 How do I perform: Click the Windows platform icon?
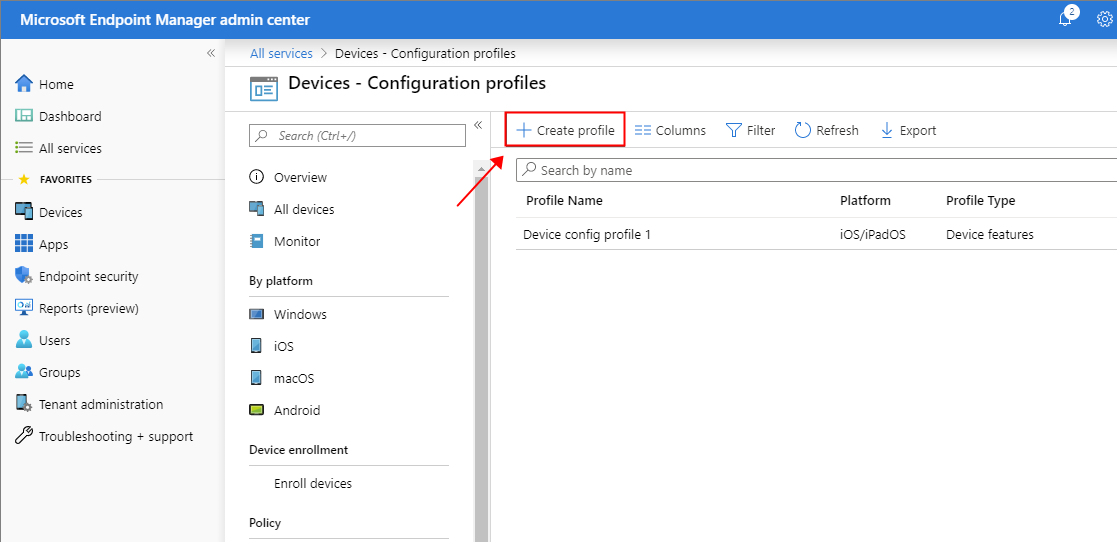[256, 314]
